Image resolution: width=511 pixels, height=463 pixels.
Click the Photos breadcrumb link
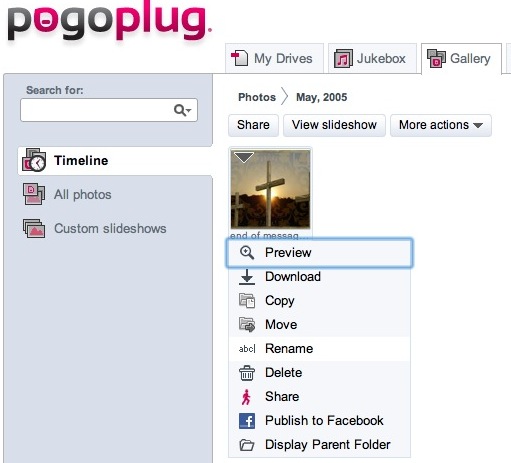(x=257, y=97)
